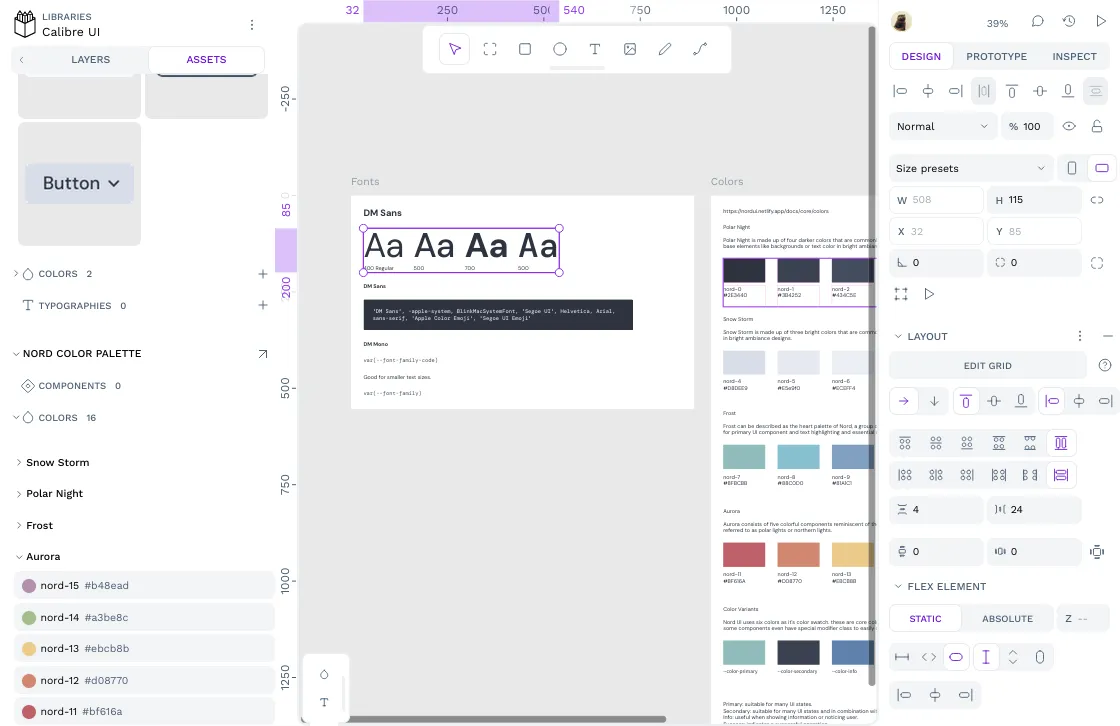This screenshot has height=726, width=1120.
Task: Enable constrain proportions for width and height
Action: point(1097,199)
